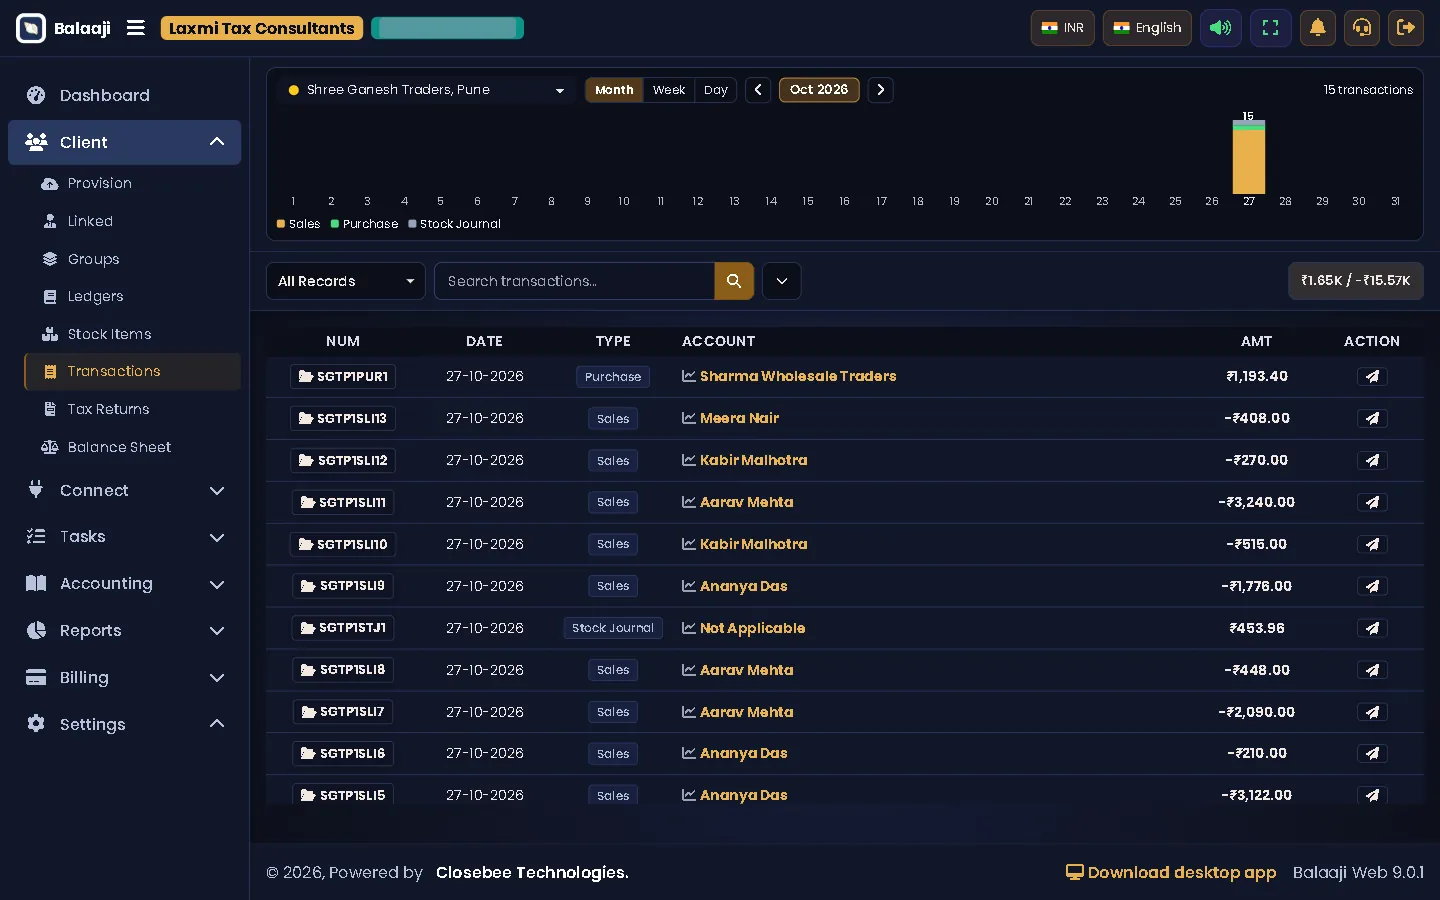
Task: Open the Stock Items submenu item
Action: [132, 334]
